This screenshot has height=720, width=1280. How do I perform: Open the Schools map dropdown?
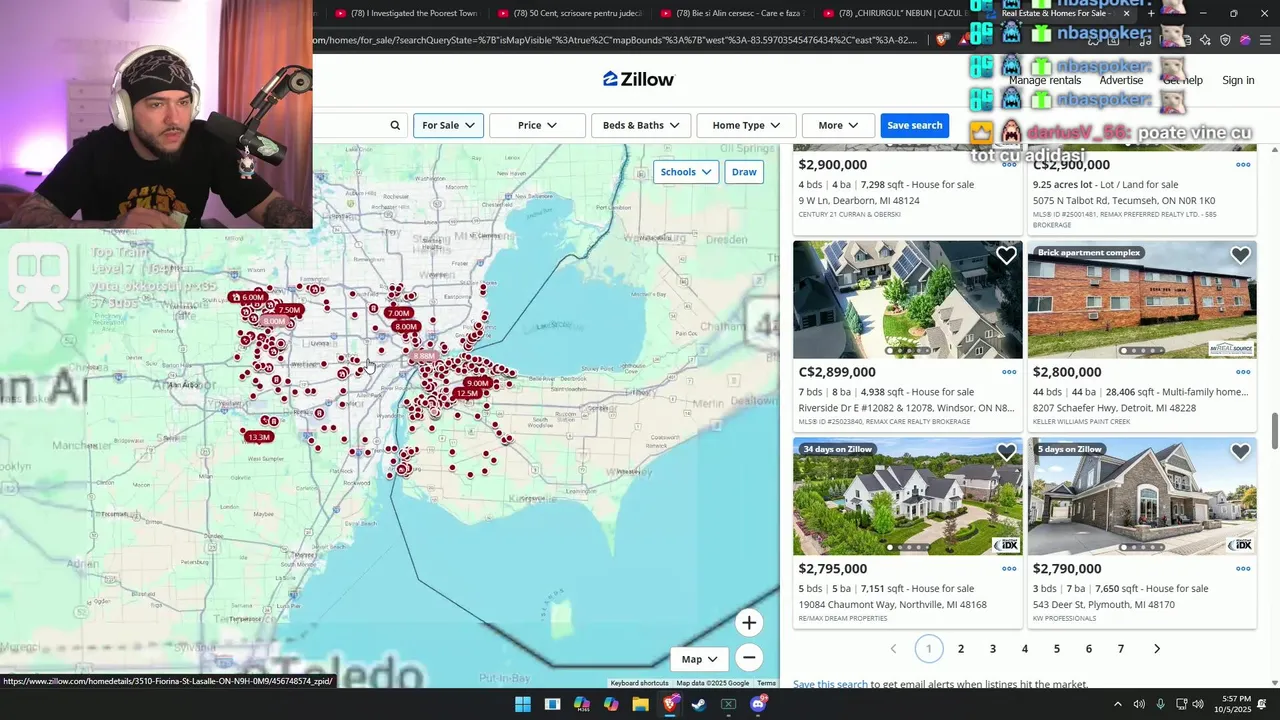[x=686, y=172]
